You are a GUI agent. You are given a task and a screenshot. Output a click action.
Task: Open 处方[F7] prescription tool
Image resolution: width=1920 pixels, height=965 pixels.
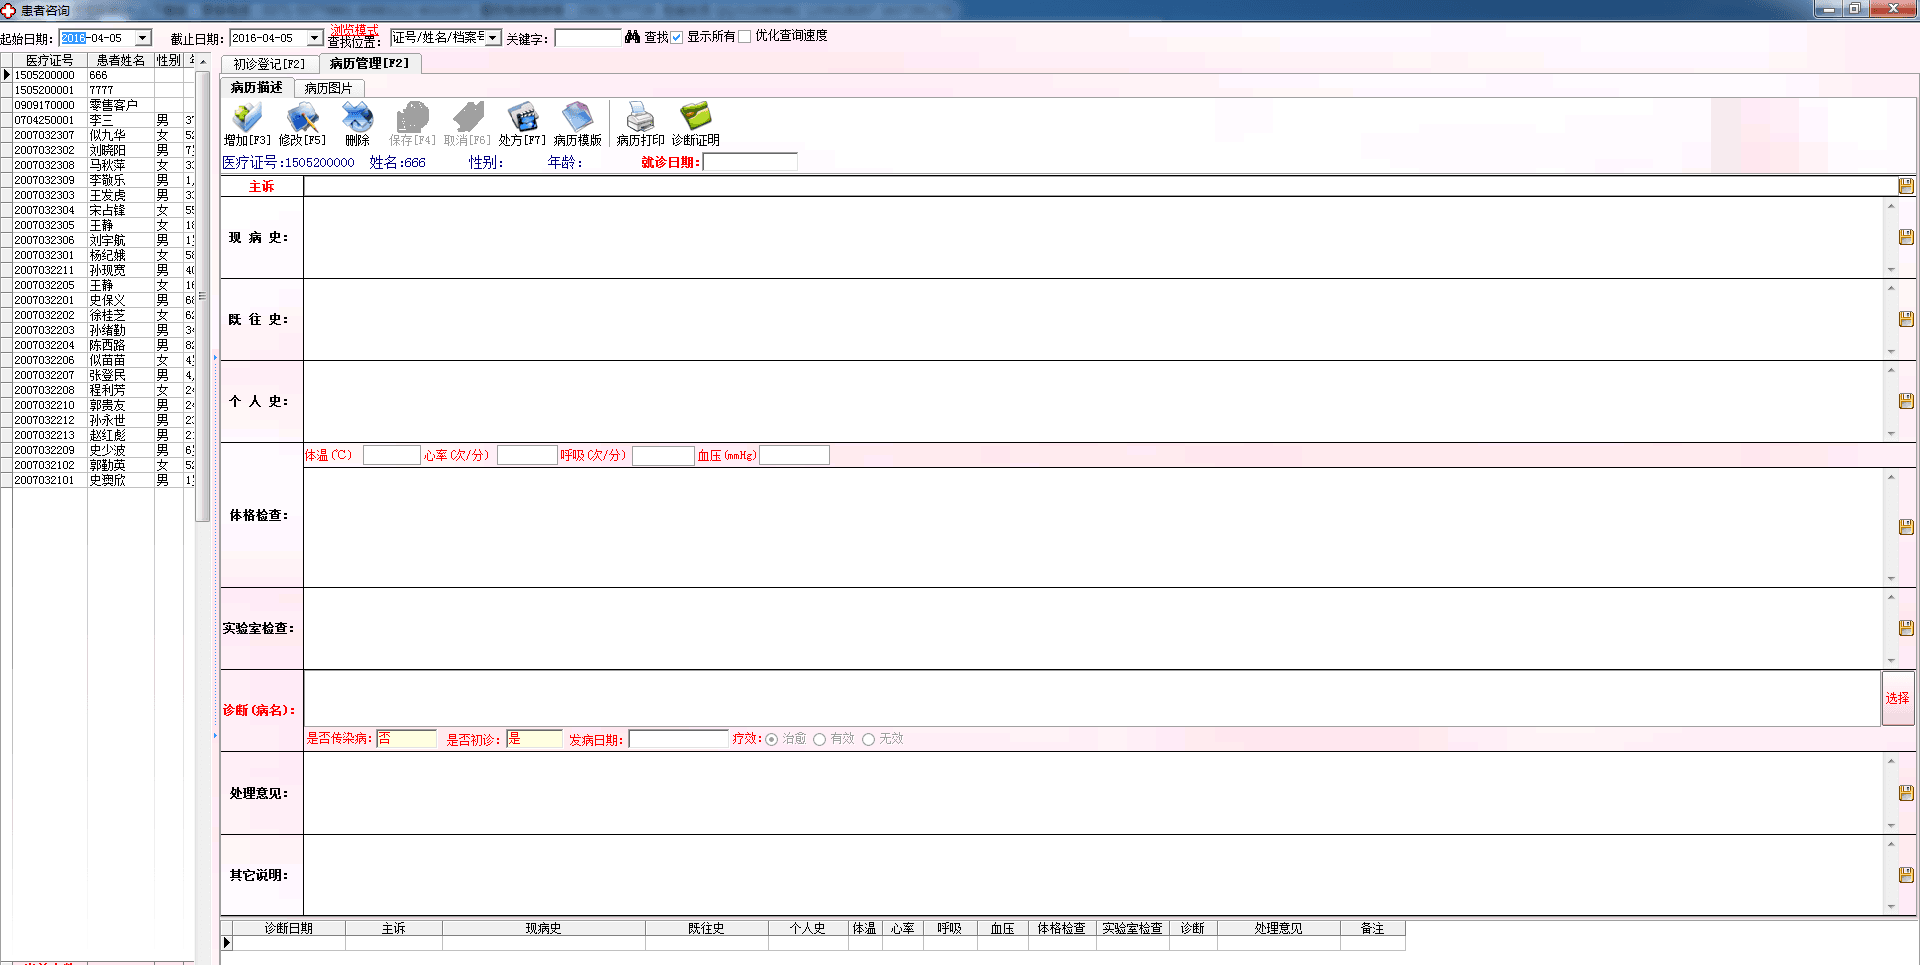tap(522, 118)
